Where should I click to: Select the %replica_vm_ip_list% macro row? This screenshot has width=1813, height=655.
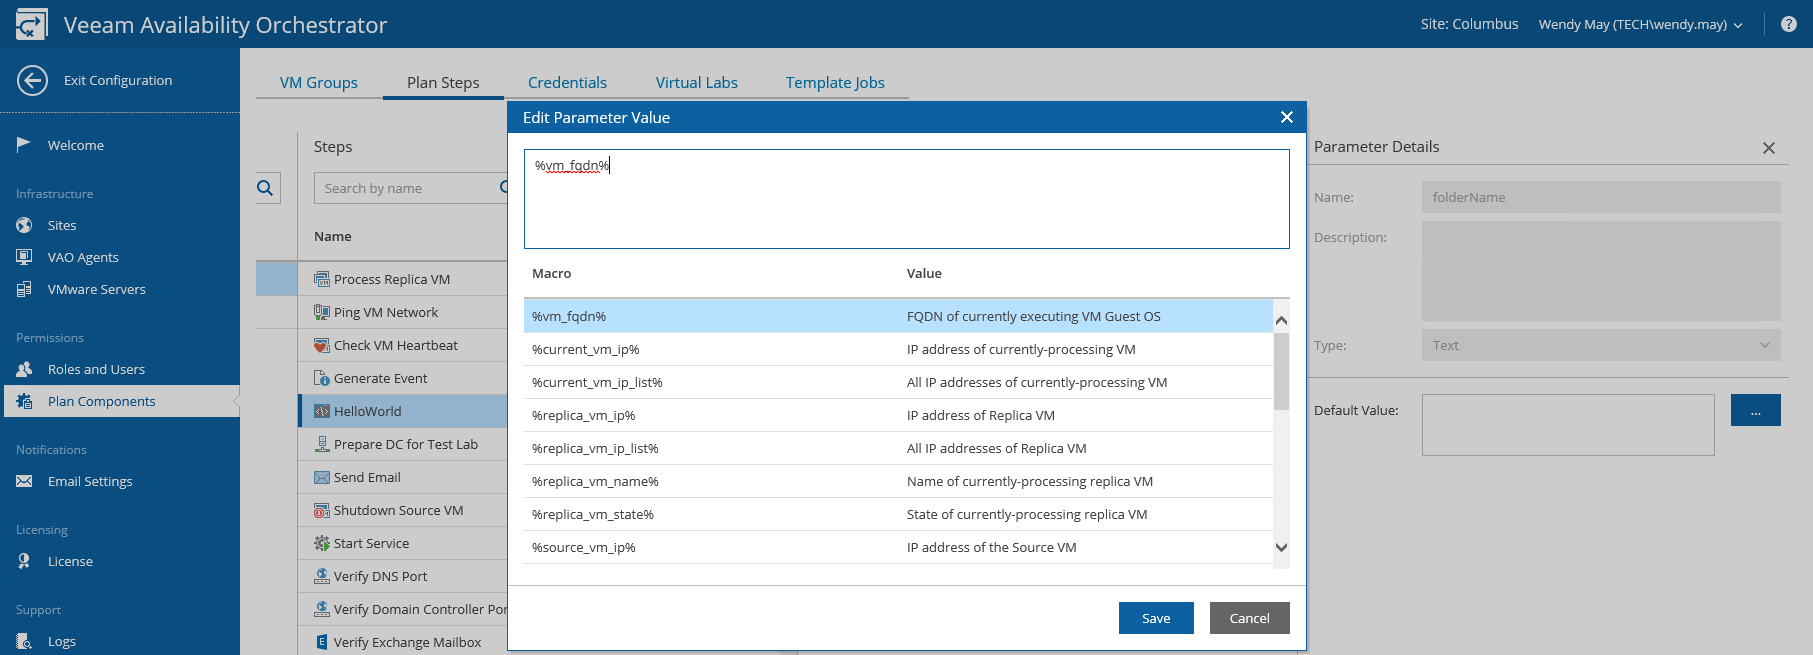(x=898, y=448)
